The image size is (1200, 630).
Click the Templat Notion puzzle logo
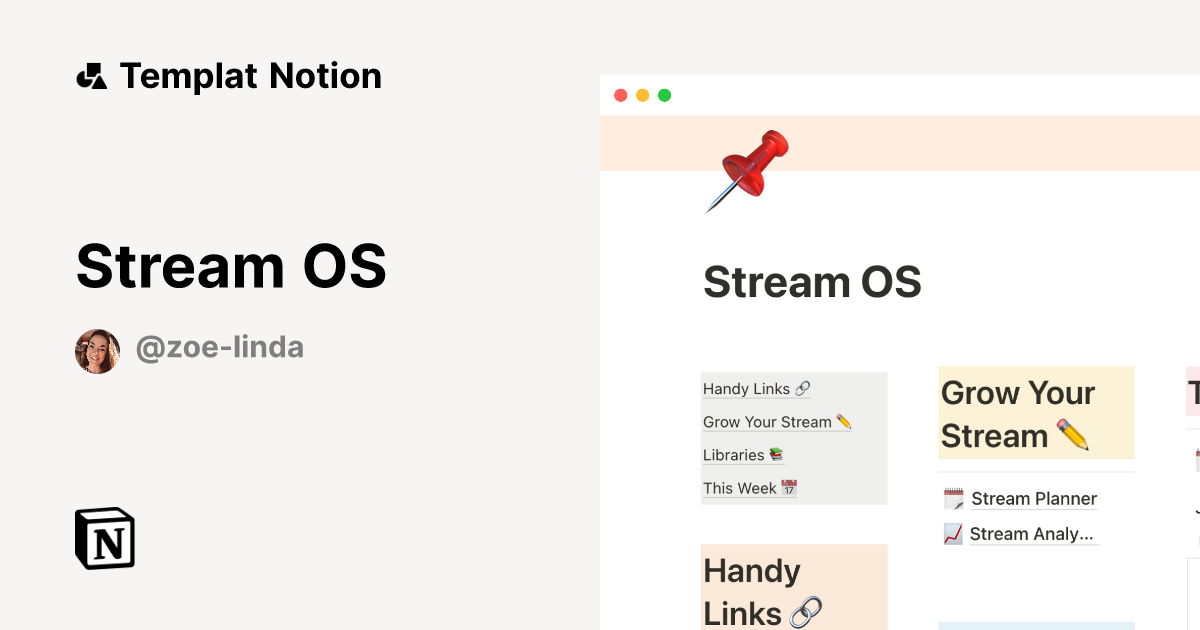pos(92,75)
